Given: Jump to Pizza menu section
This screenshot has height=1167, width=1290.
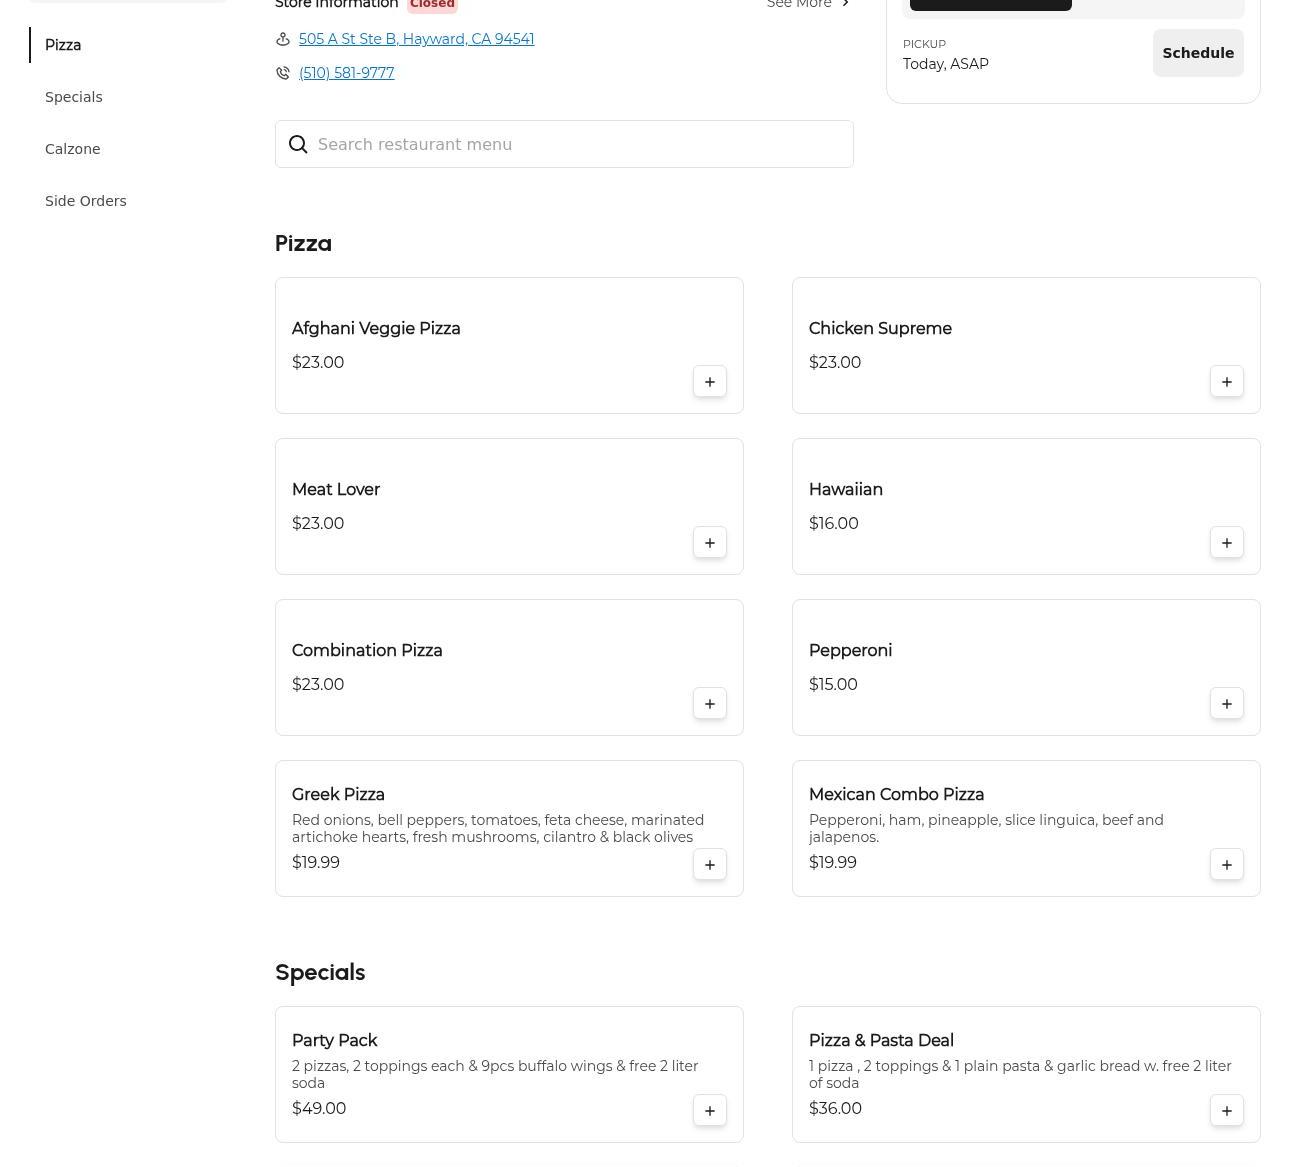Looking at the screenshot, I should [x=63, y=45].
